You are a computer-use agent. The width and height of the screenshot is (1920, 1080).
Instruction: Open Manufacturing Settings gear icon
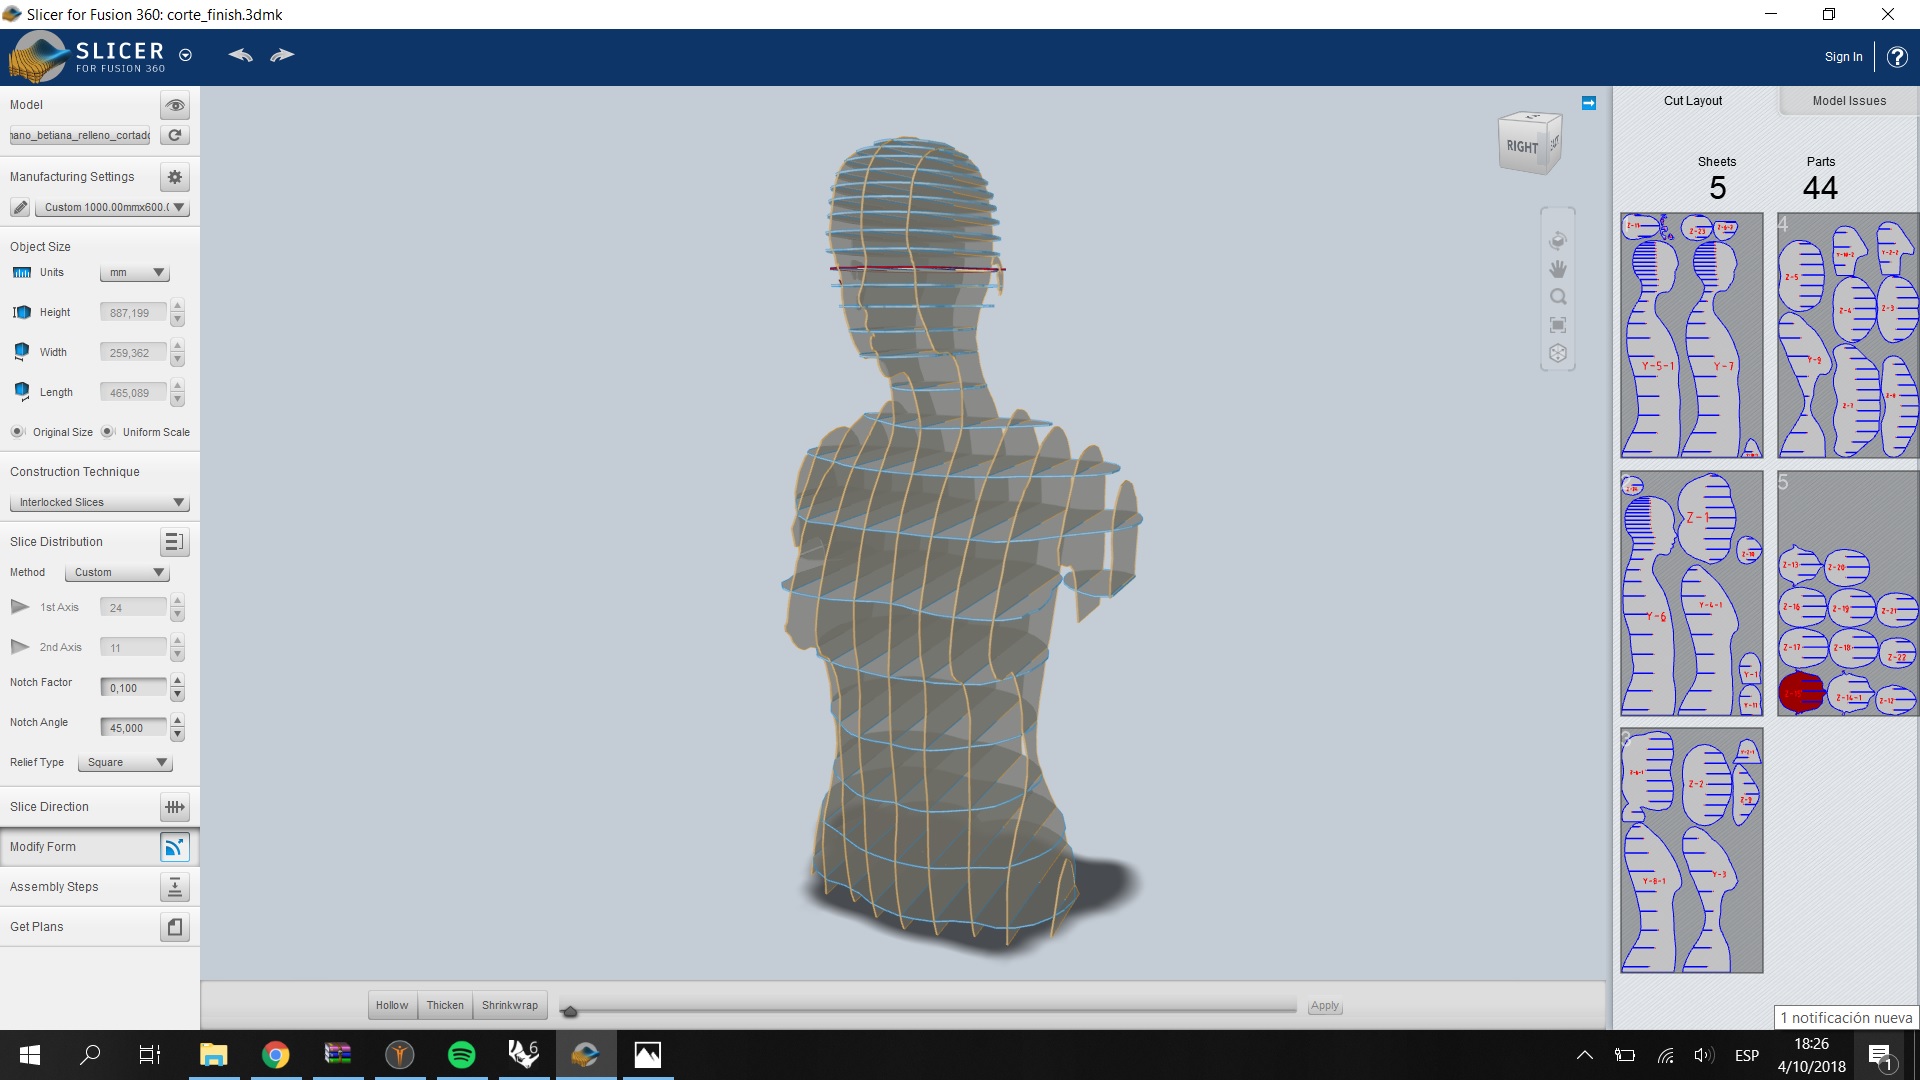click(174, 177)
